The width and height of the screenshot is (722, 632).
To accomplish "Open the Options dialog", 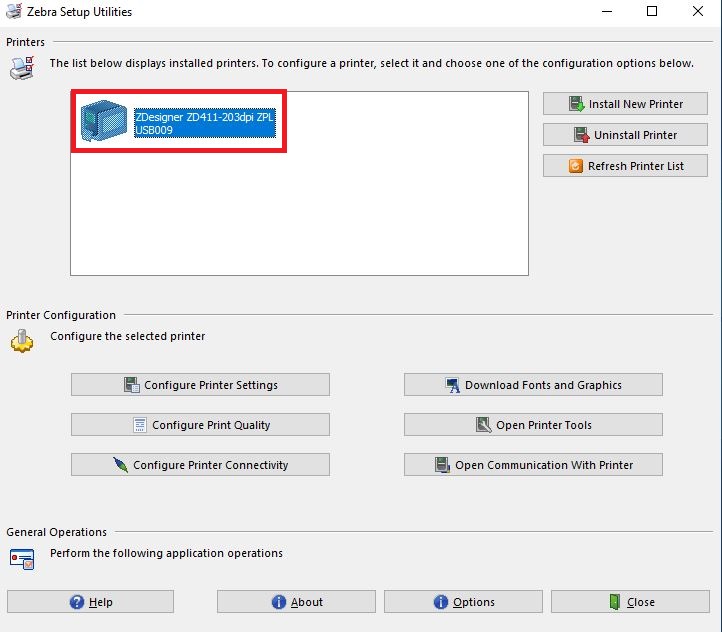I will [x=463, y=602].
